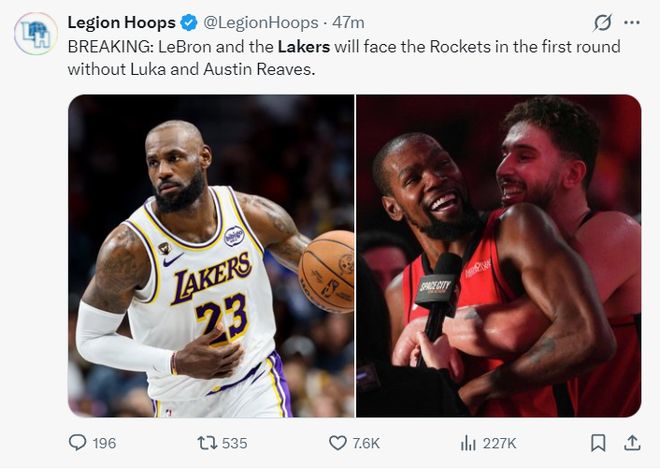Open the LeBron Lakers jersey photo
This screenshot has height=468, width=660.
pyautogui.click(x=211, y=256)
